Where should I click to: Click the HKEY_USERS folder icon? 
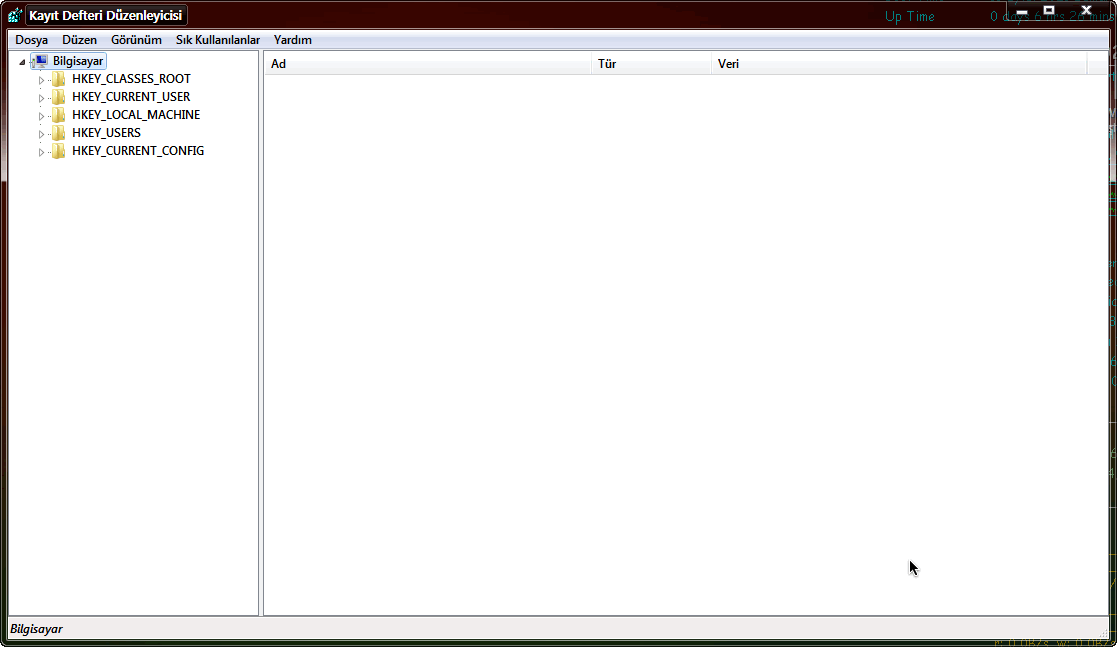[x=58, y=133]
